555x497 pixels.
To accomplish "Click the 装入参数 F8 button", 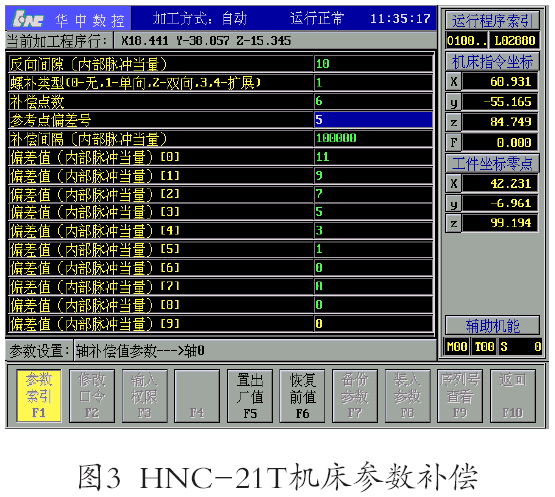I will pos(407,396).
